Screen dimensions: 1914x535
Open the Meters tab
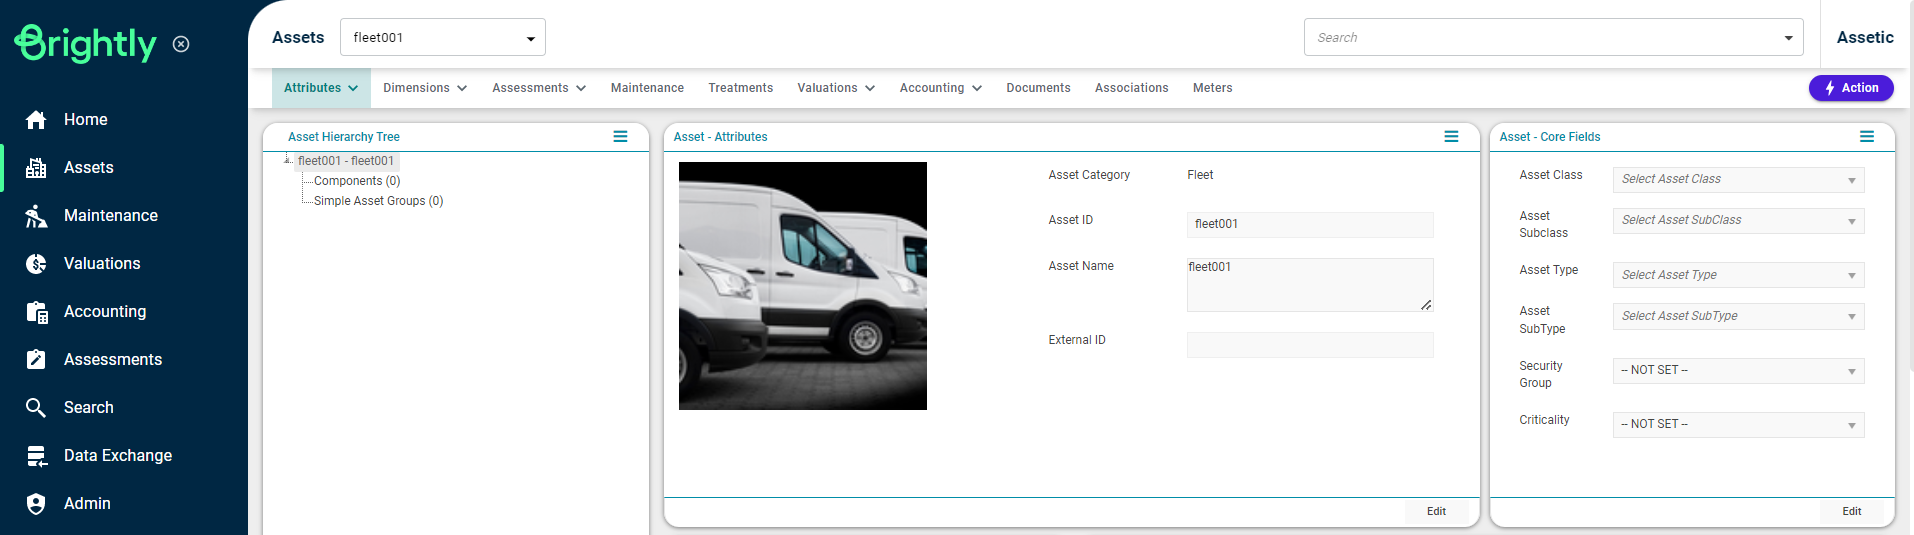click(1212, 88)
